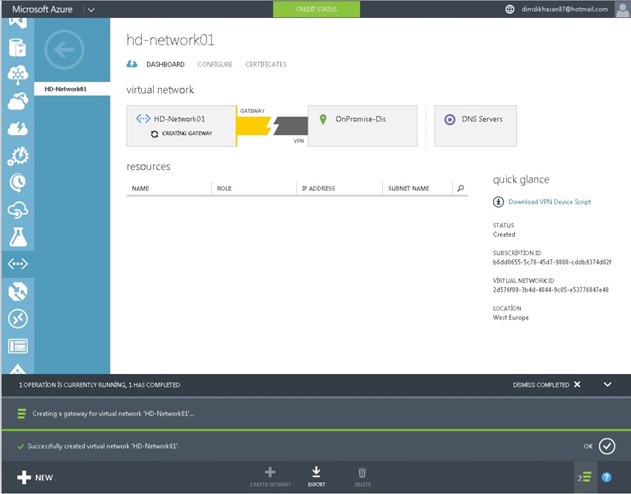
Task: Select the flask machine learning icon
Action: click(18, 237)
